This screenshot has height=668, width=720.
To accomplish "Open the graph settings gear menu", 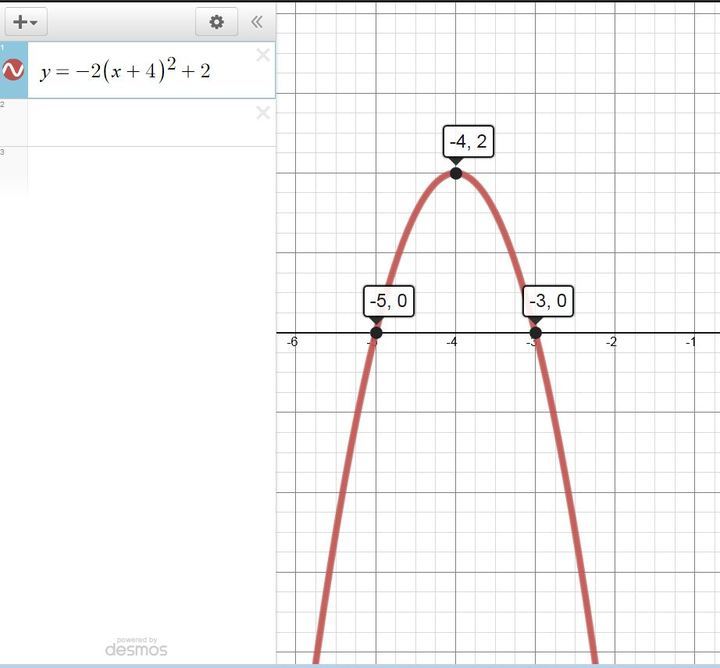I will point(216,21).
